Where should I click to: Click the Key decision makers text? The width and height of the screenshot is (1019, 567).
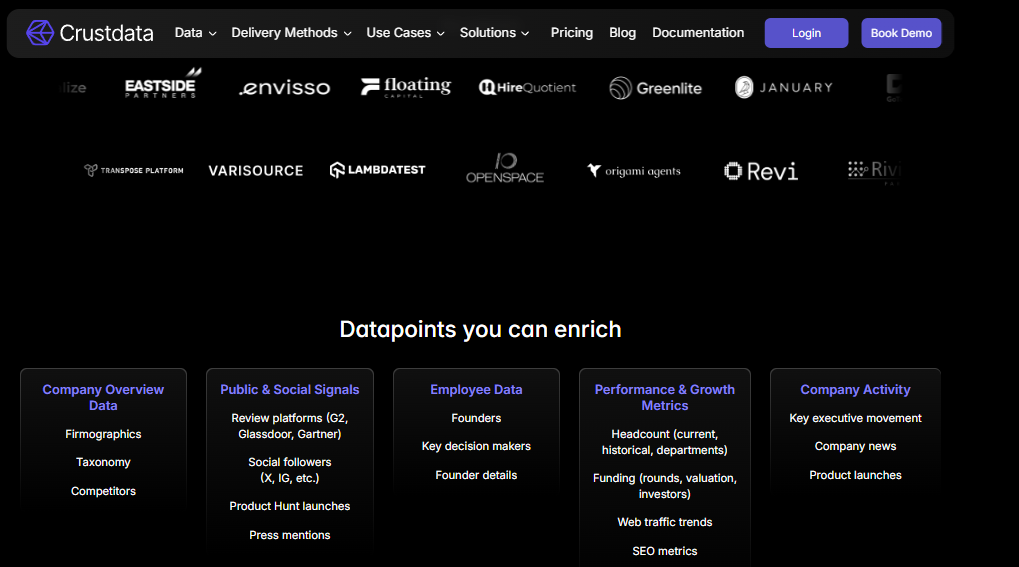pyautogui.click(x=476, y=446)
